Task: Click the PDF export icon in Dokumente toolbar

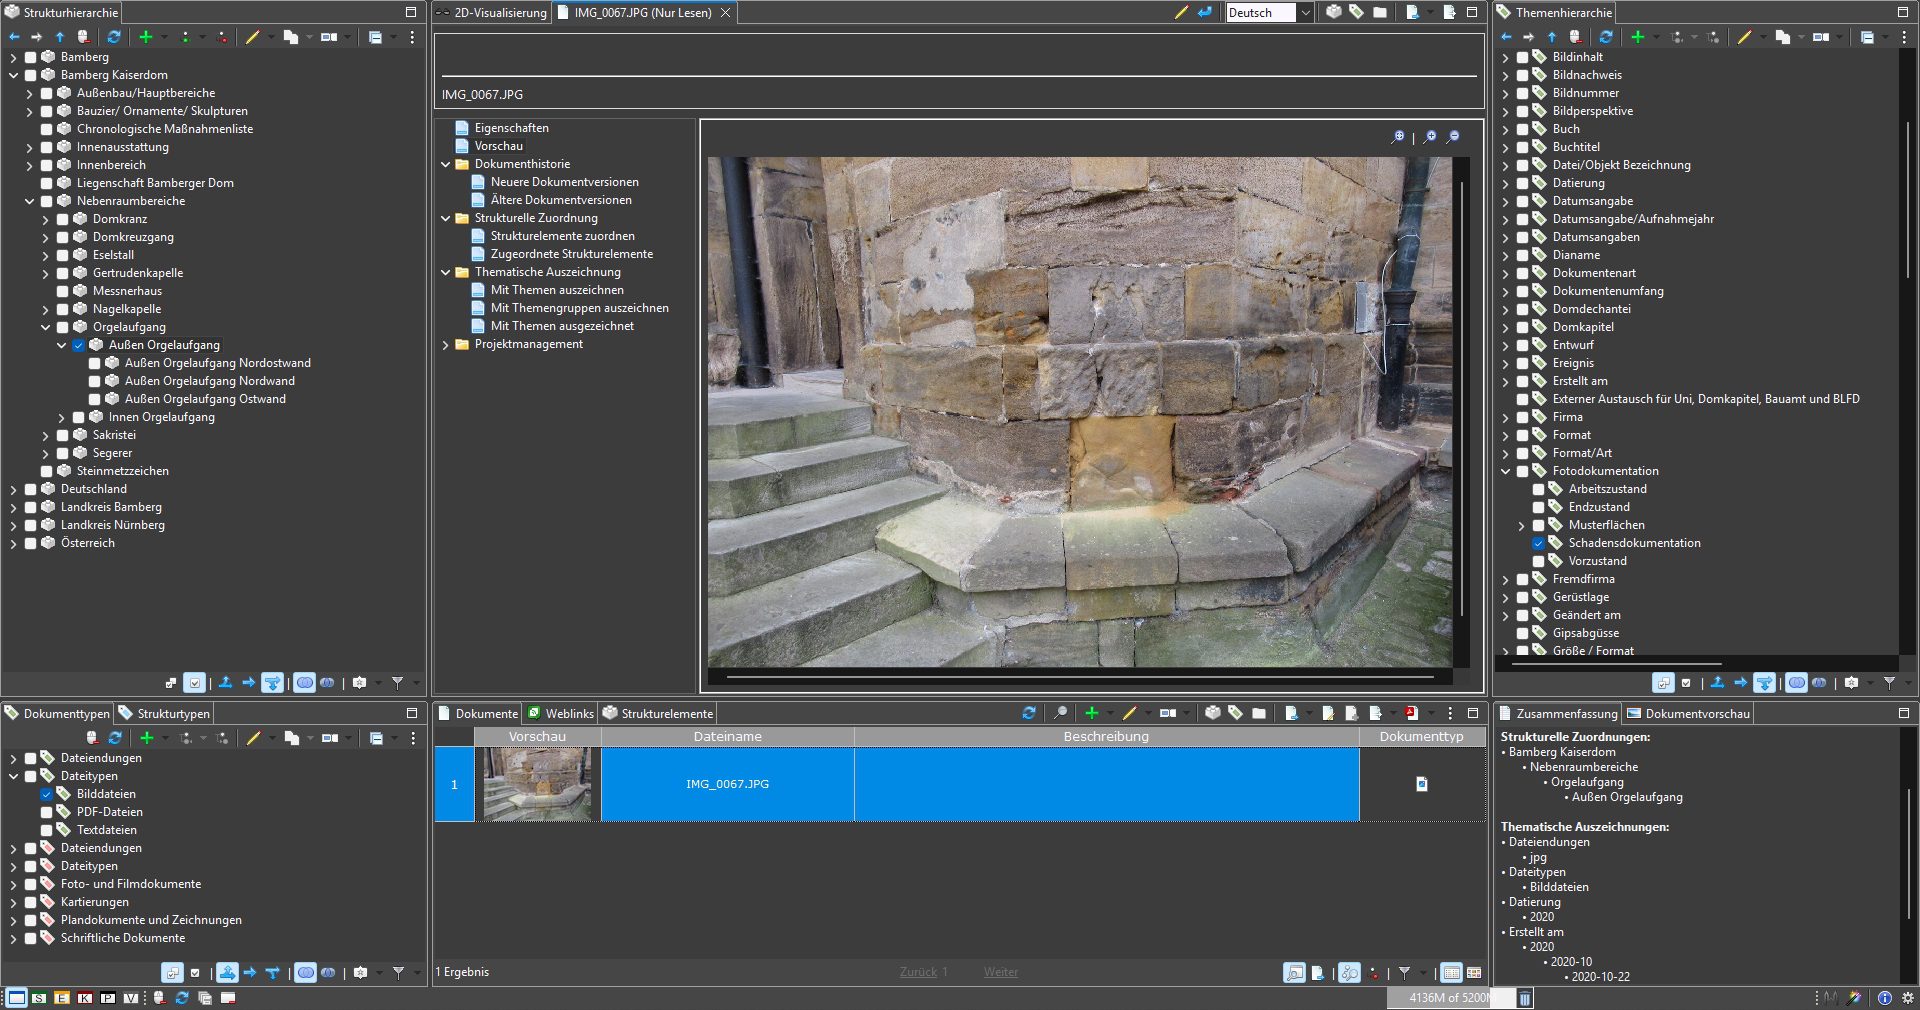Action: click(1412, 713)
